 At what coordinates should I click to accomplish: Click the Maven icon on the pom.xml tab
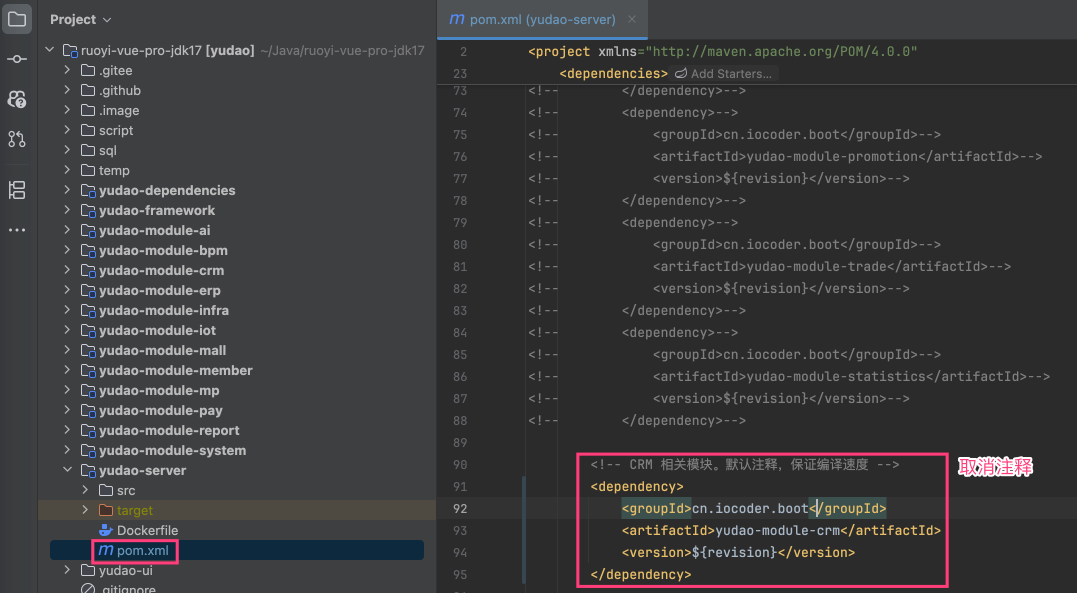coord(456,19)
